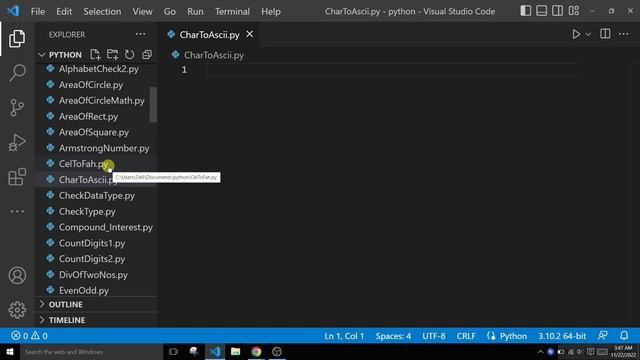Open Explorer views and more actions menu
Image resolution: width=640 pixels, height=360 pixels.
tap(140, 34)
